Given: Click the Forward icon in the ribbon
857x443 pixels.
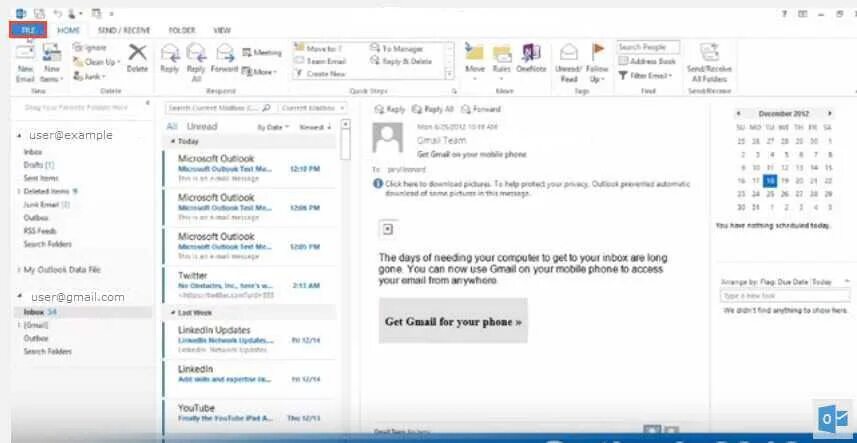Looking at the screenshot, I should (x=224, y=54).
